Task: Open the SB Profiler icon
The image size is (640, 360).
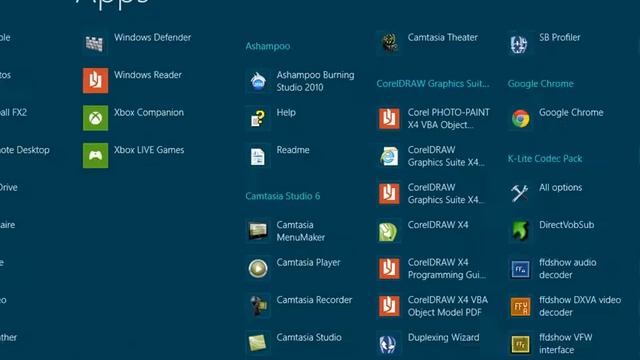Action: tap(520, 43)
